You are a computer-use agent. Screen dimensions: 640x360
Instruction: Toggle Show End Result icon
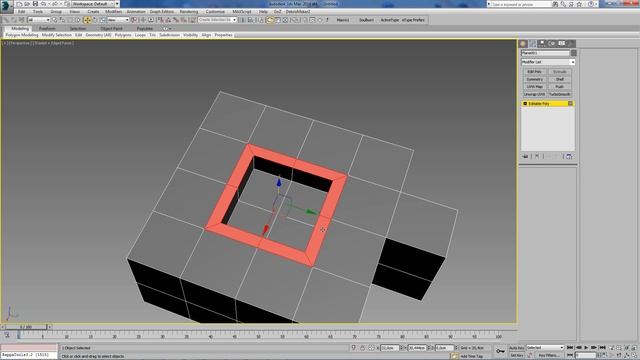click(537, 156)
